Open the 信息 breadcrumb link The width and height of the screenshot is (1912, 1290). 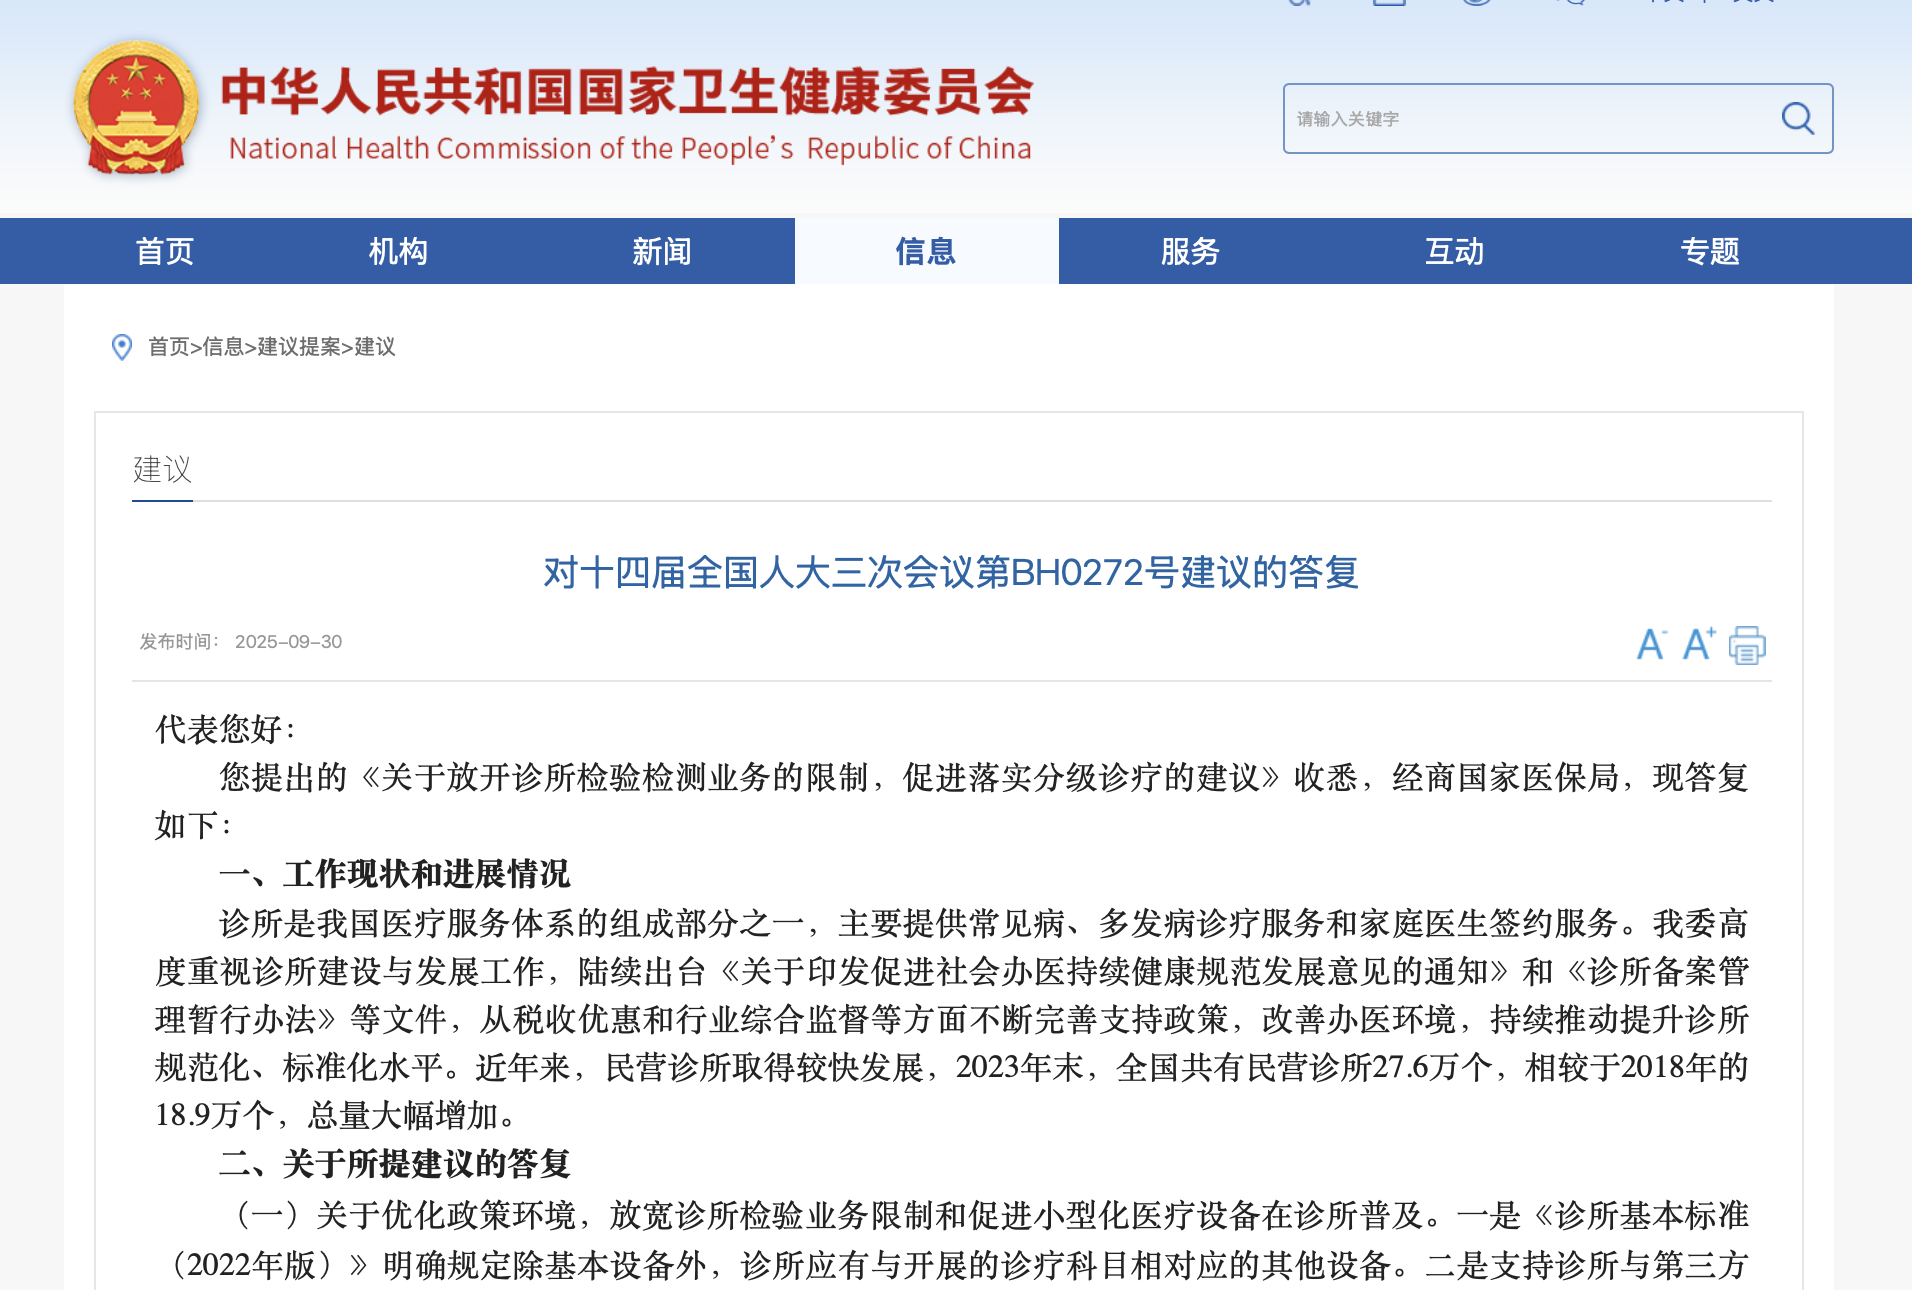coord(224,347)
